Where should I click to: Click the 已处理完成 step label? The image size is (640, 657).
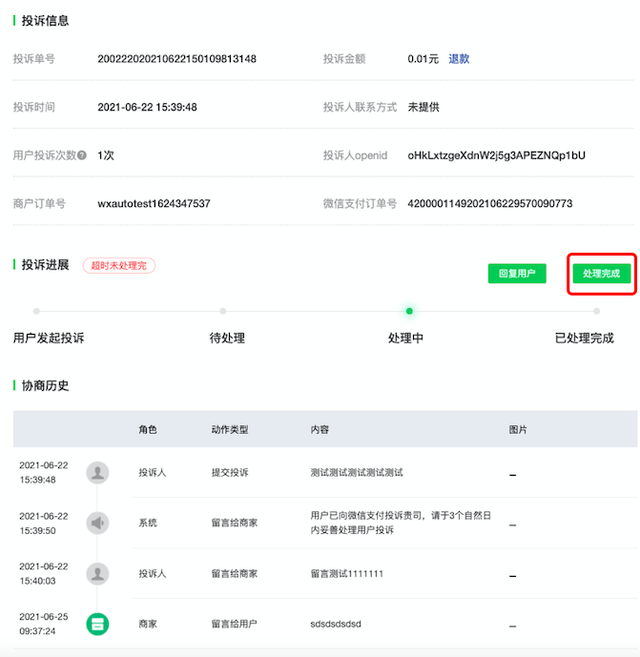[x=584, y=338]
